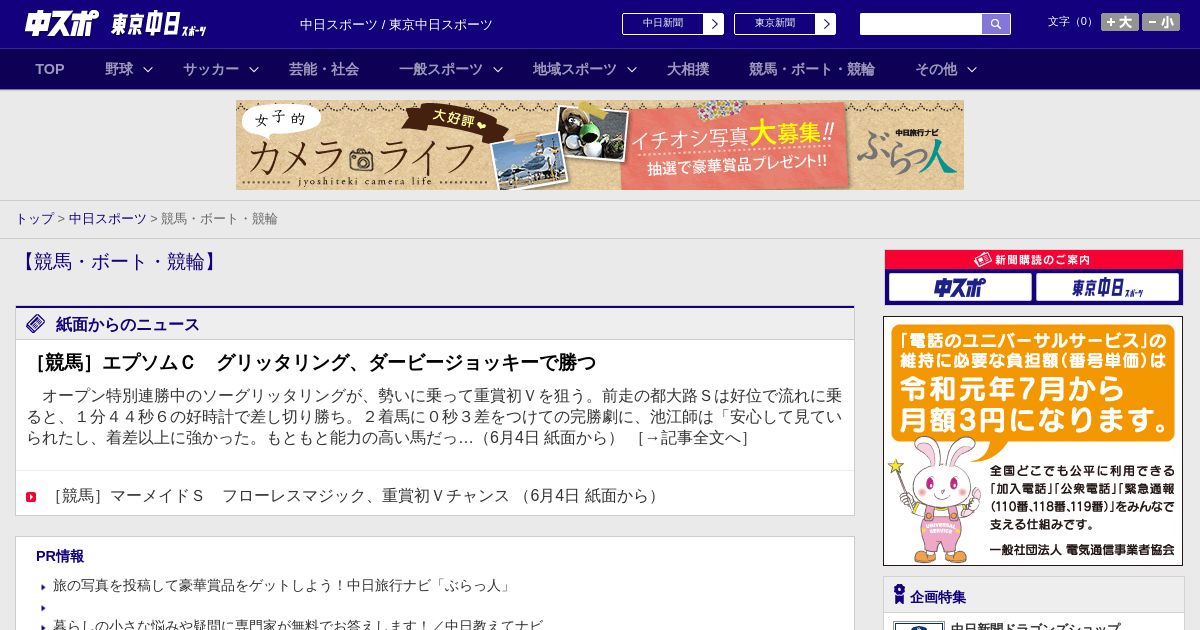Click the 中日新聞ドラゴンズショップ link
This screenshot has height=630, width=1200.
tap(1035, 626)
